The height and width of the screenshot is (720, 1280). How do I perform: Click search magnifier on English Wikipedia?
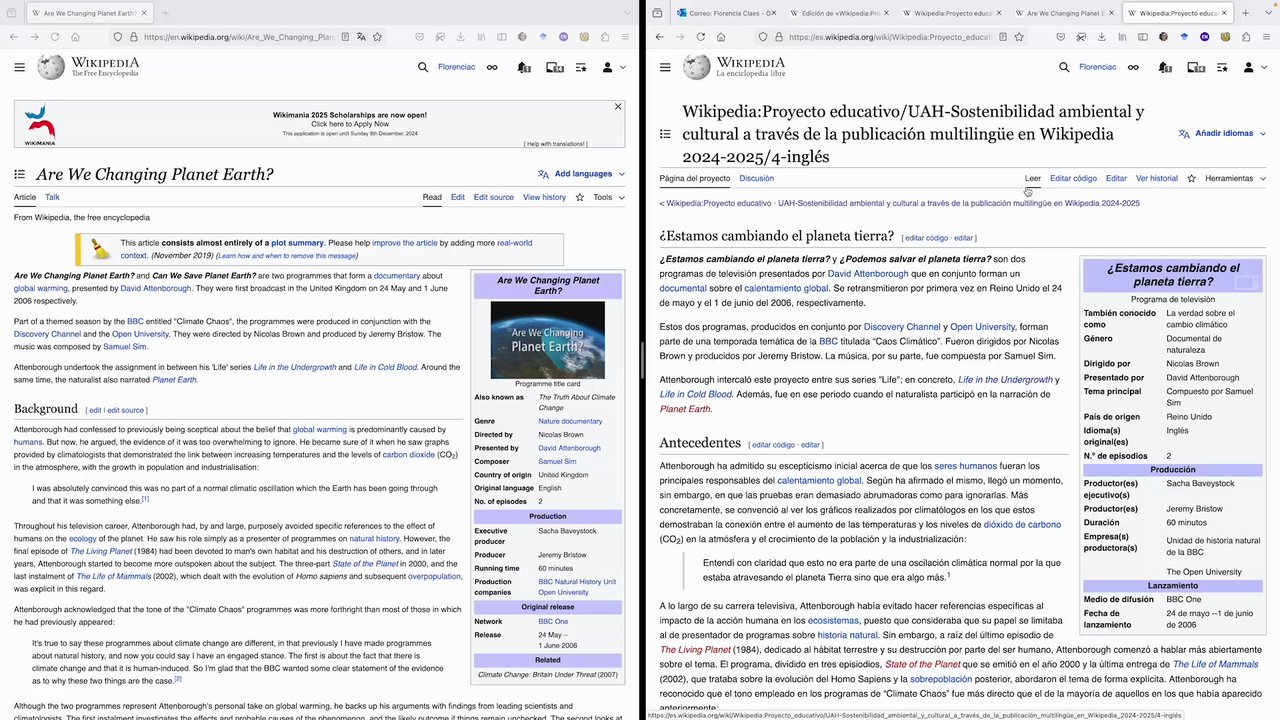423,67
